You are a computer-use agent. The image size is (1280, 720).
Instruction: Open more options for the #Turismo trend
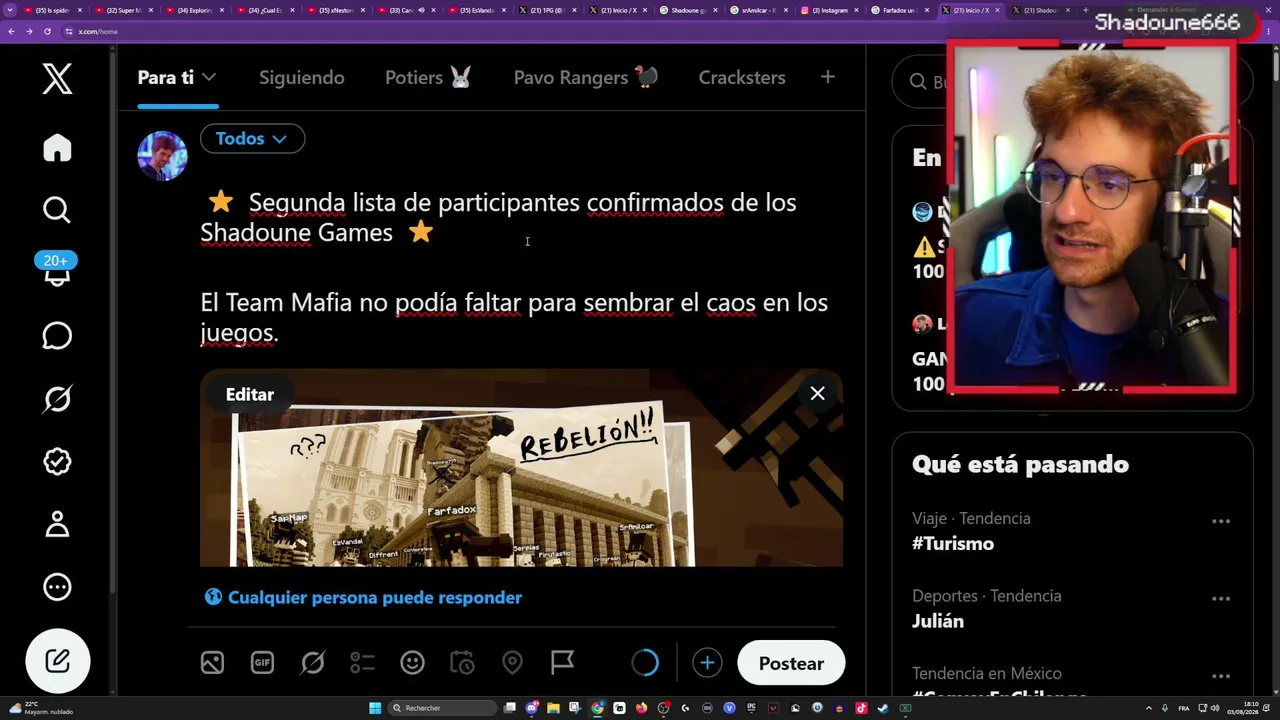coord(1220,521)
